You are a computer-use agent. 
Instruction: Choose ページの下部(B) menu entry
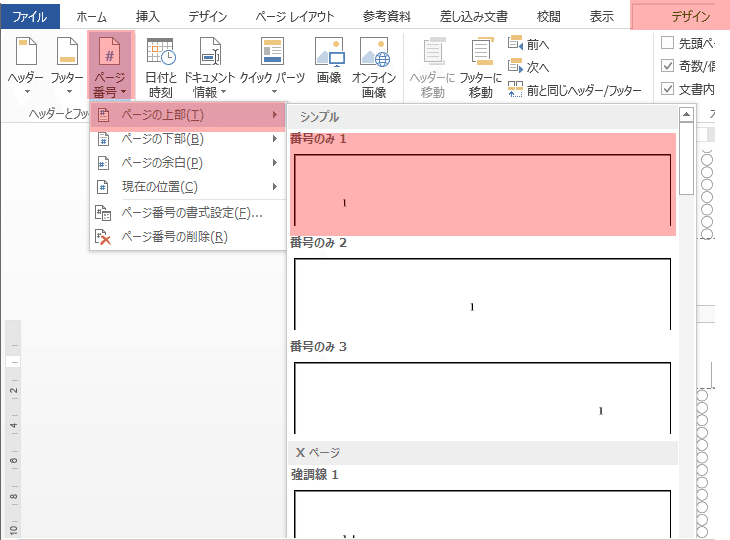pos(187,139)
